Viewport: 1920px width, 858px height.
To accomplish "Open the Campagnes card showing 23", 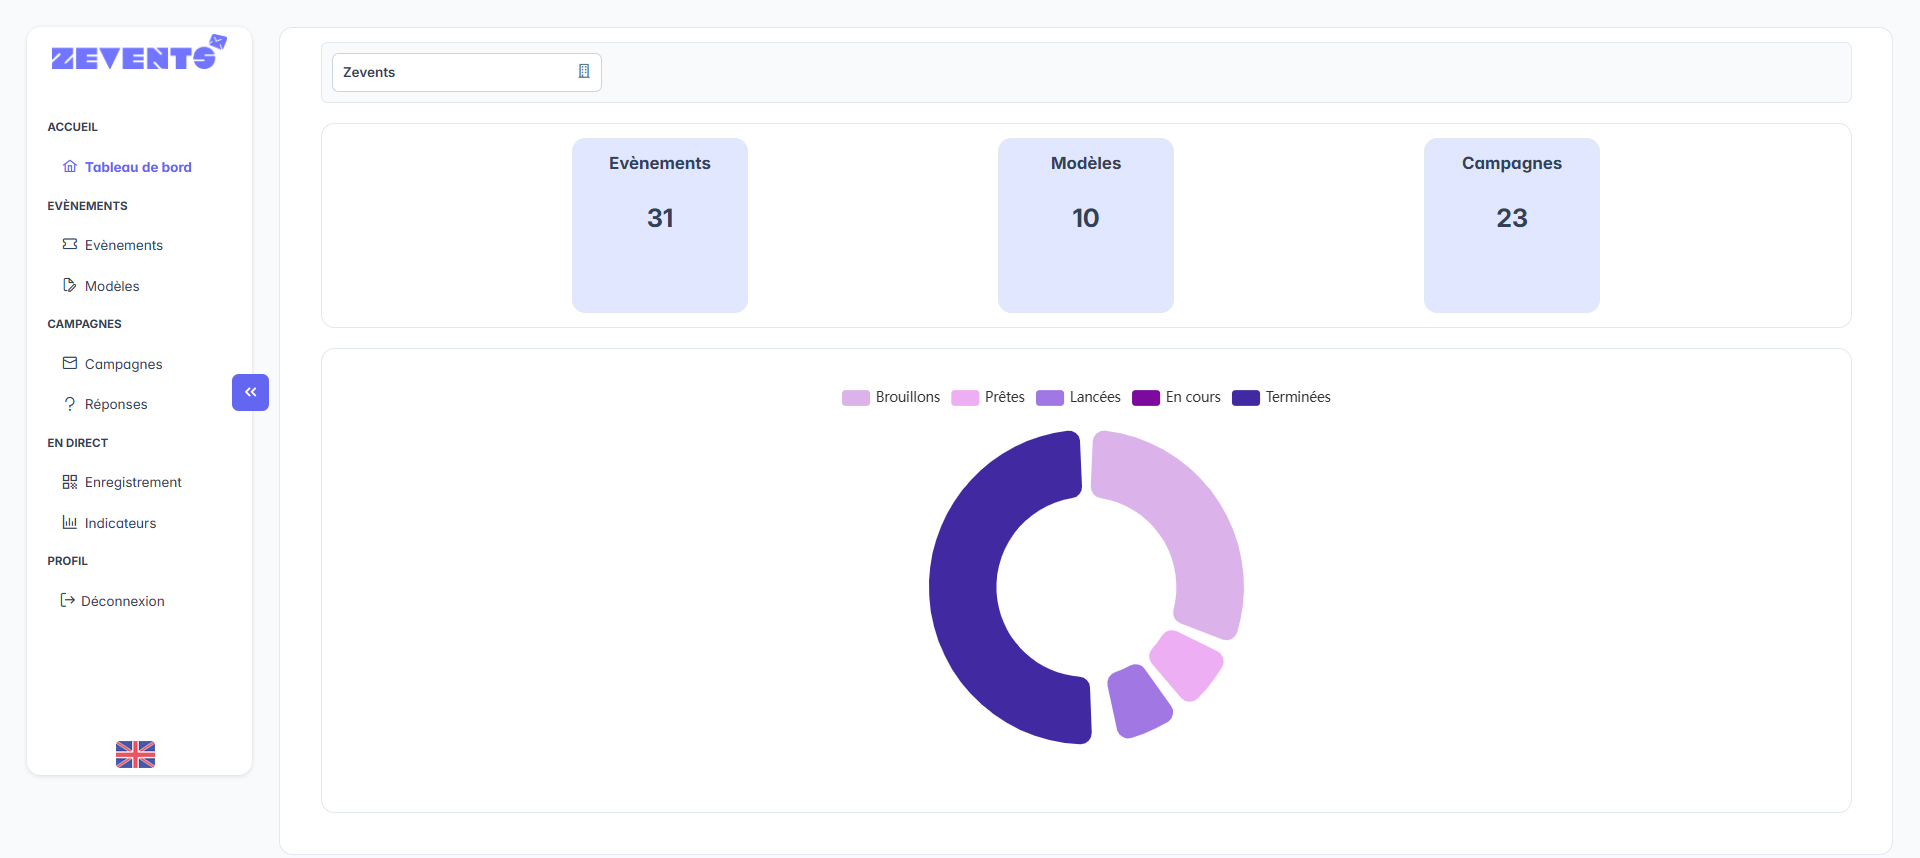I will tap(1511, 225).
